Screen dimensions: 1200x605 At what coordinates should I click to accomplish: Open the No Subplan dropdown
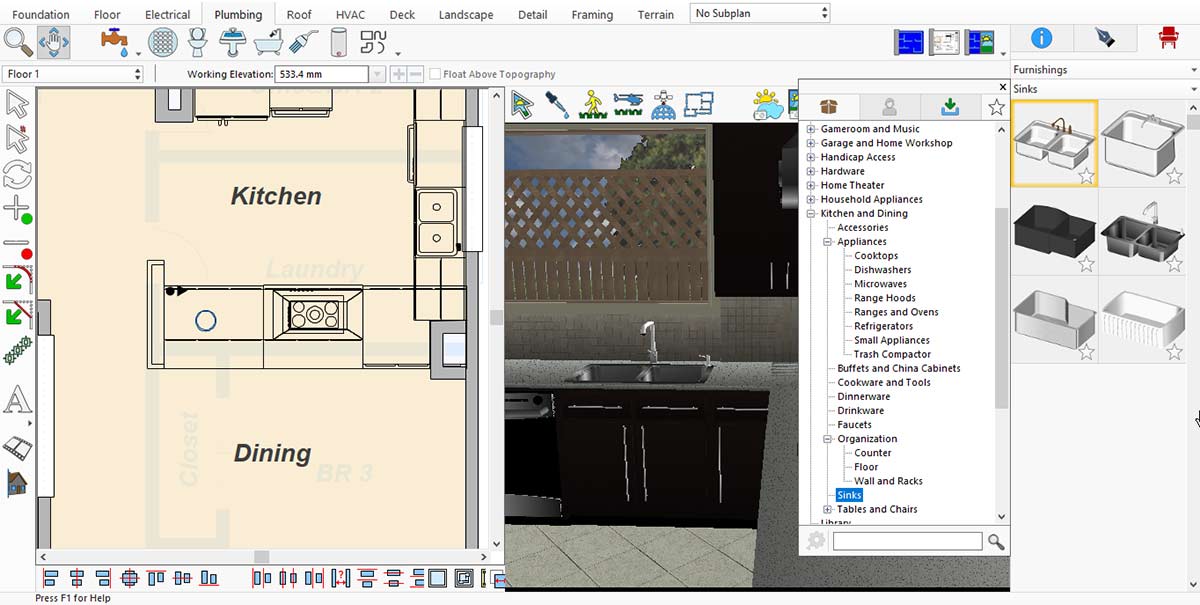click(x=760, y=13)
